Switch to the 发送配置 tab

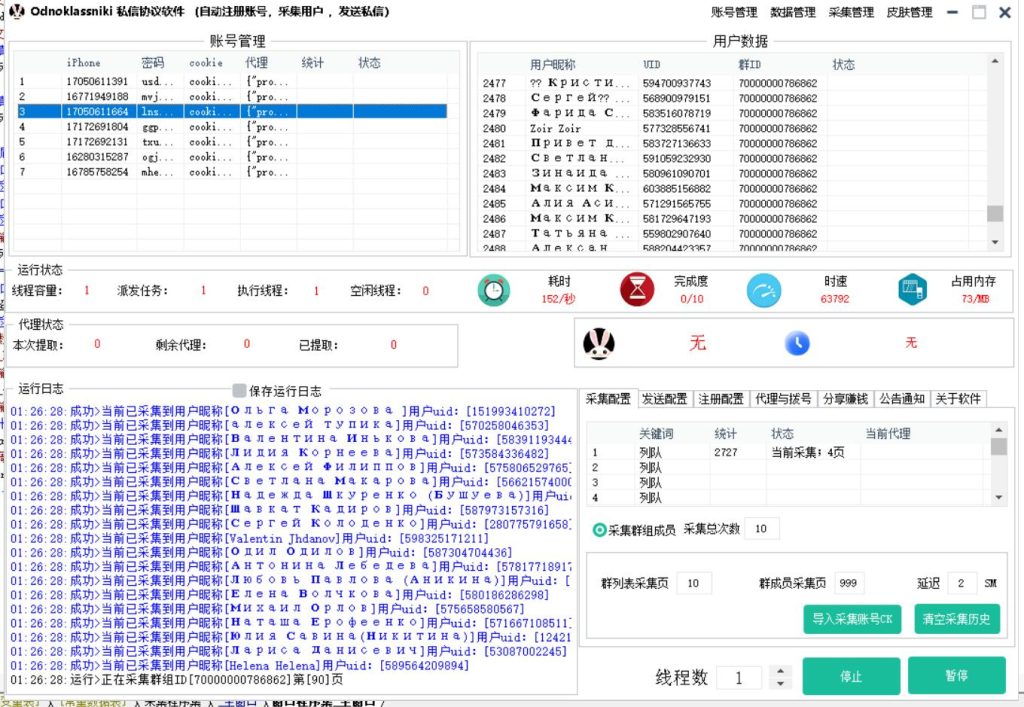click(665, 398)
